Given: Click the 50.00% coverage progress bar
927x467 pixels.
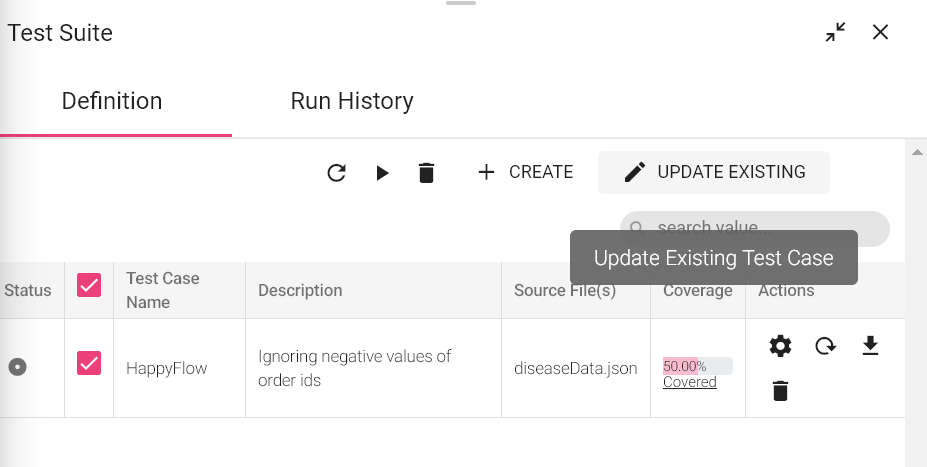Looking at the screenshot, I should (697, 366).
